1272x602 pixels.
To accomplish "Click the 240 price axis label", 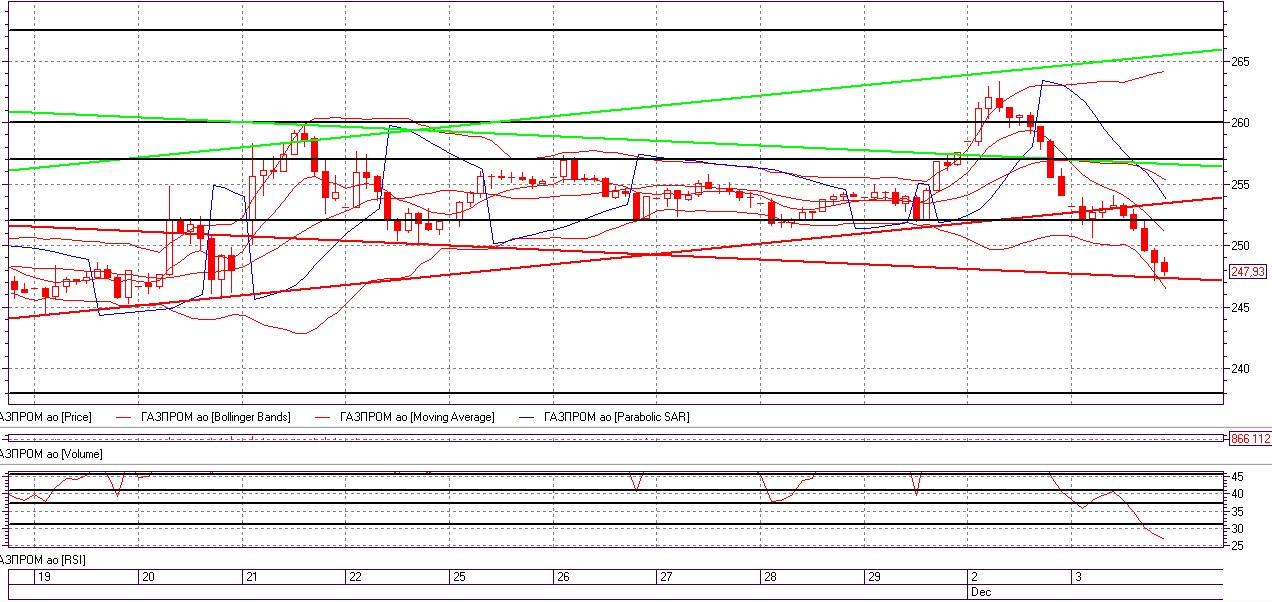I will point(1240,368).
